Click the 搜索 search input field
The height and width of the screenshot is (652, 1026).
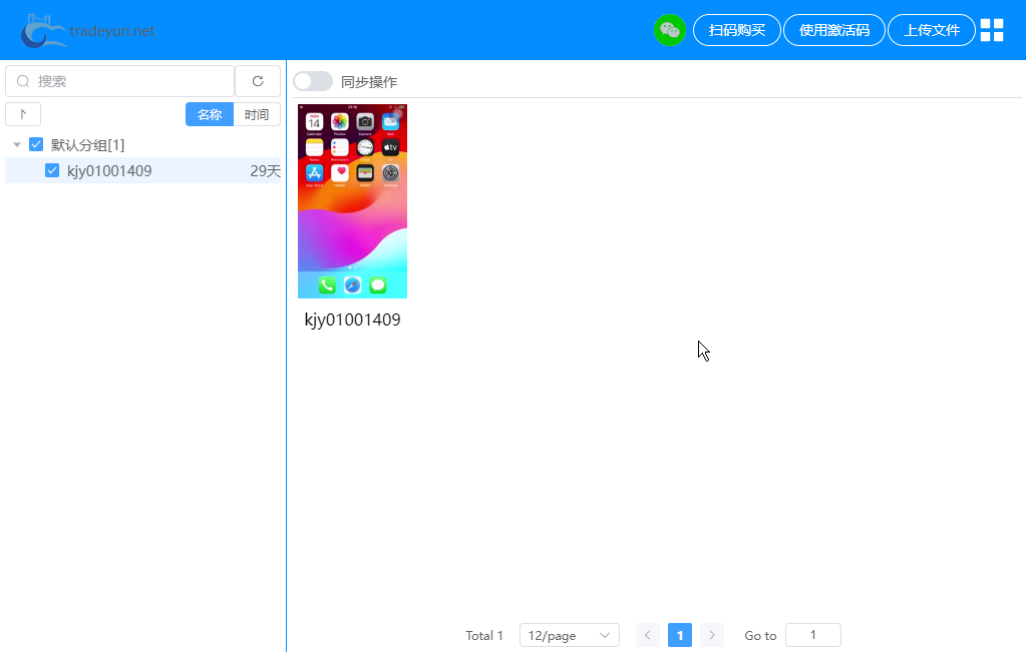pos(130,81)
